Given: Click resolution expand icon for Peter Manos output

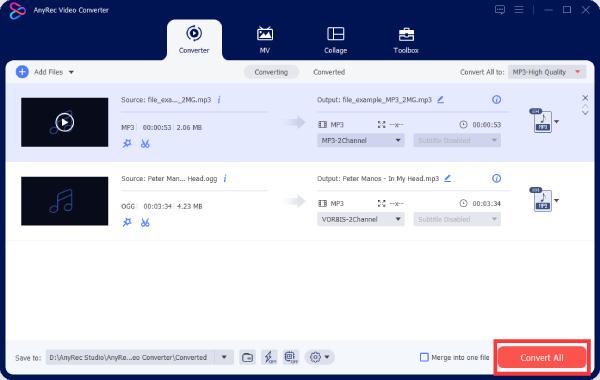Looking at the screenshot, I should coord(382,204).
